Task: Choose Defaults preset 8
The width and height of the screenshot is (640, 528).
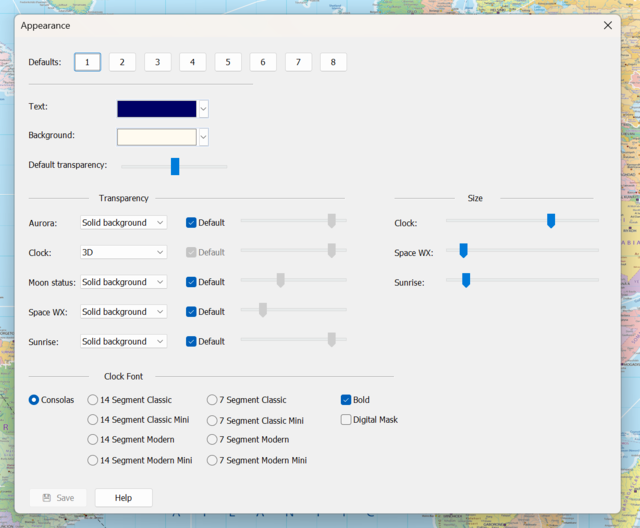Action: [333, 62]
